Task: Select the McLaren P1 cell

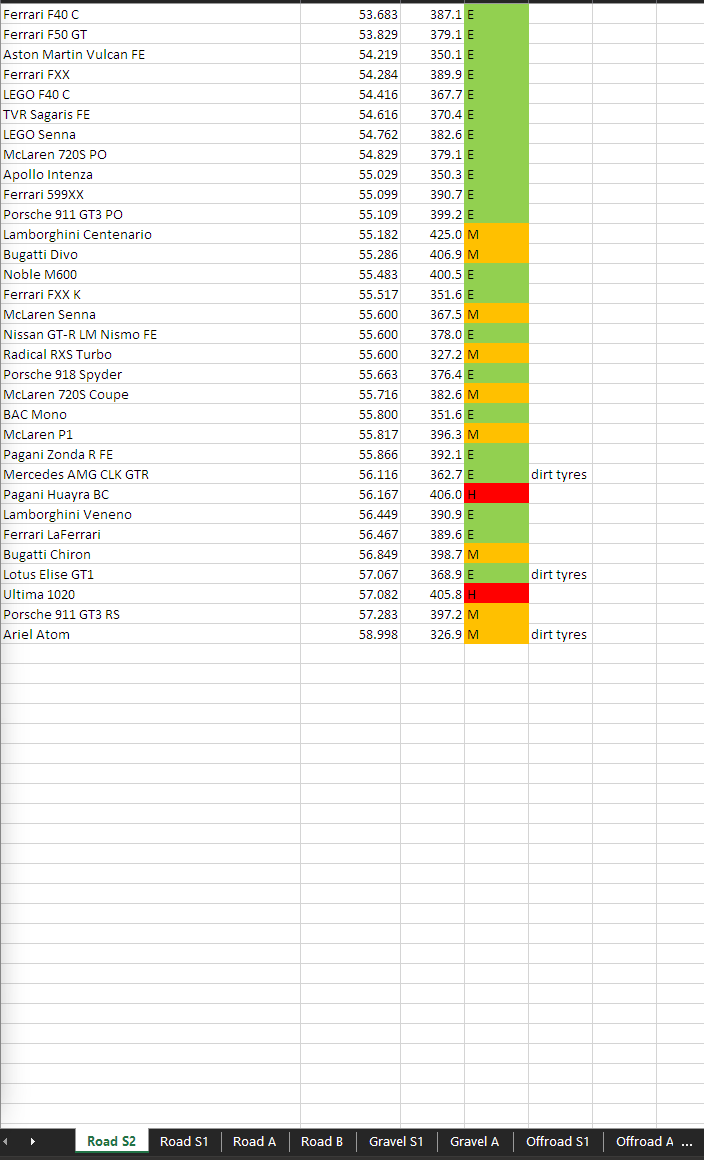Action: [151, 434]
